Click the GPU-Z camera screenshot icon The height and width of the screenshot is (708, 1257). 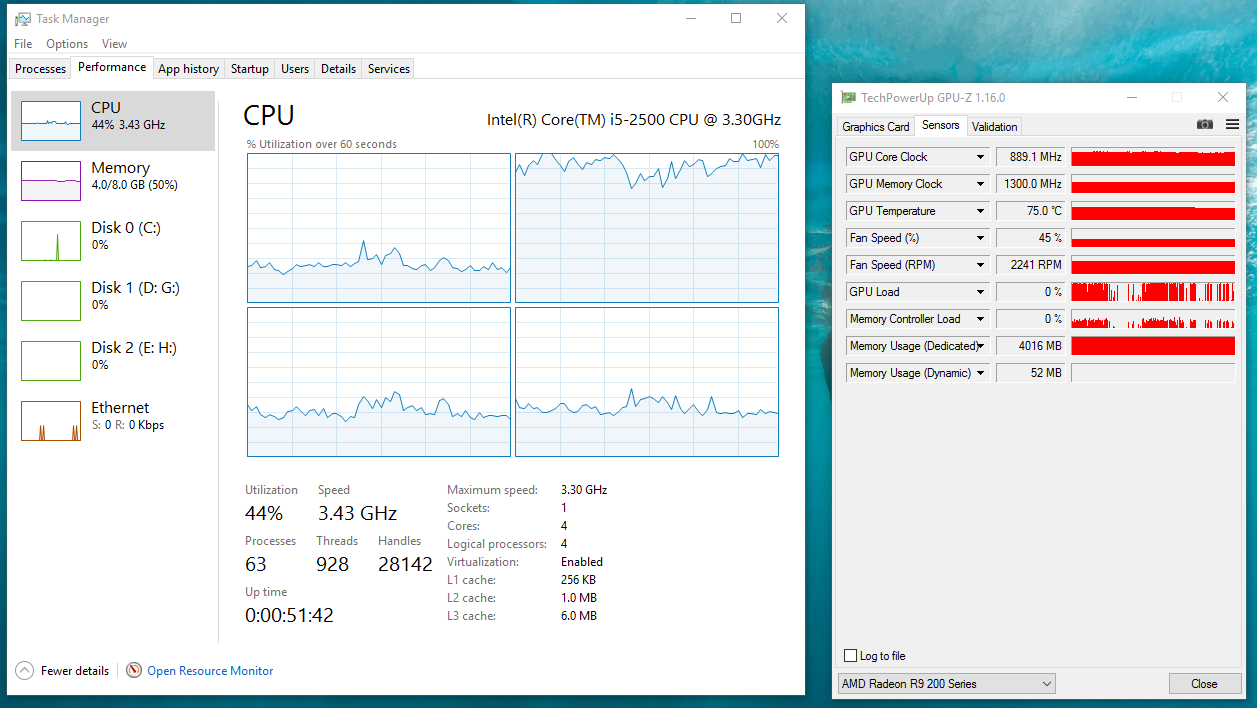click(x=1205, y=124)
